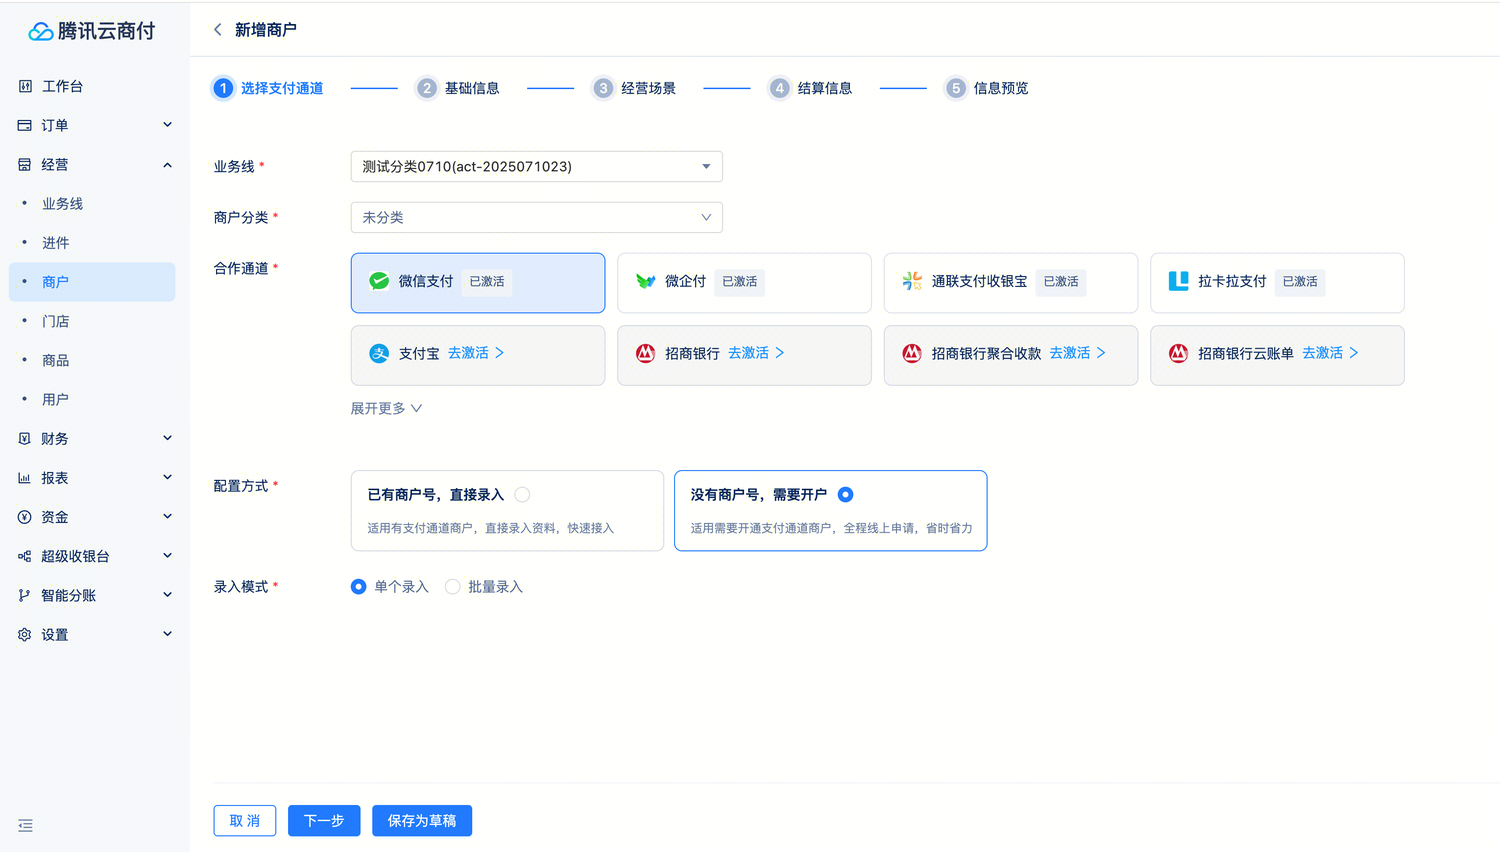
Task: Click the 资金 funds icon in sidebar
Action: 24,516
